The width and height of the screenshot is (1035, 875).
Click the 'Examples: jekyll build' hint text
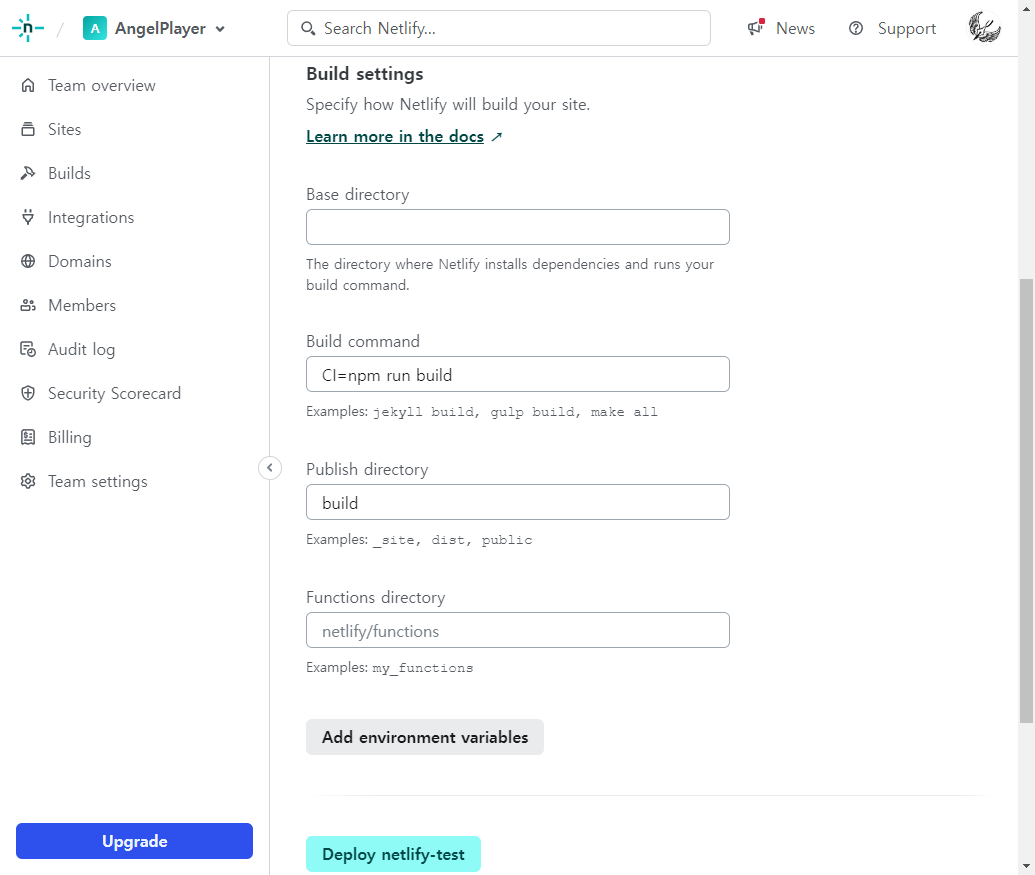482,412
